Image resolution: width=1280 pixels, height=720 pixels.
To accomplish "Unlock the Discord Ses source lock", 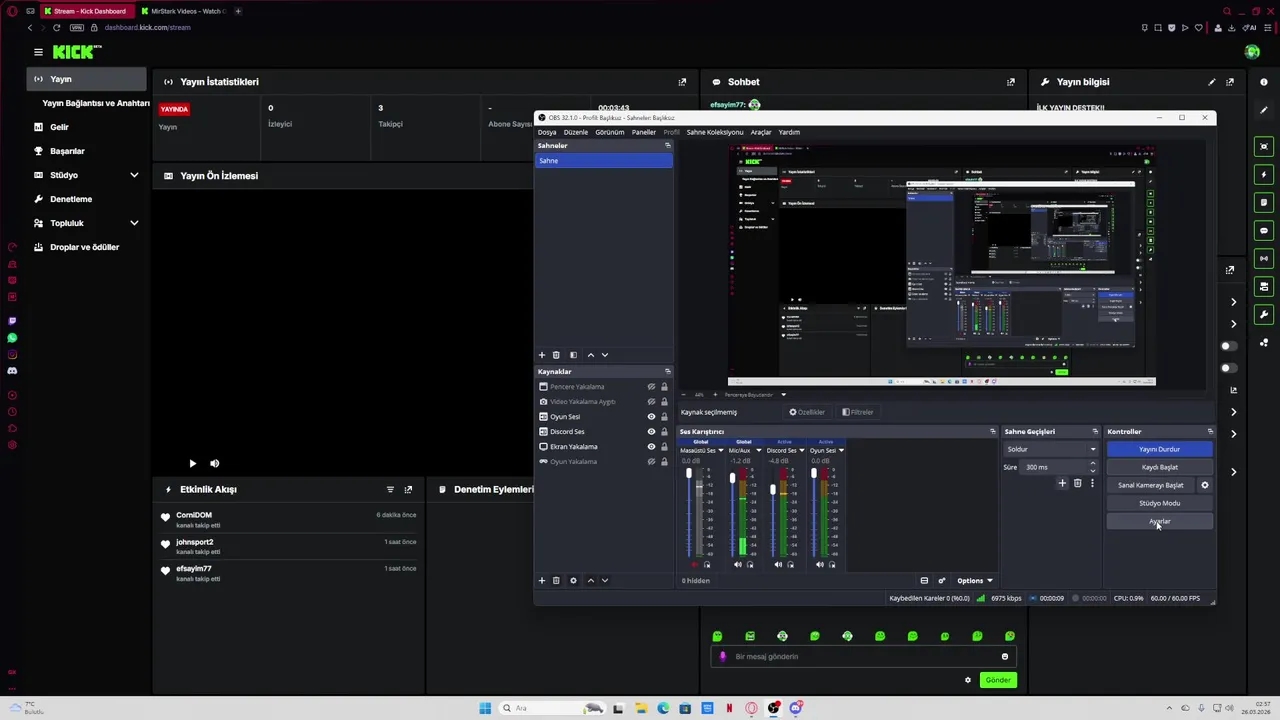I will point(664,432).
